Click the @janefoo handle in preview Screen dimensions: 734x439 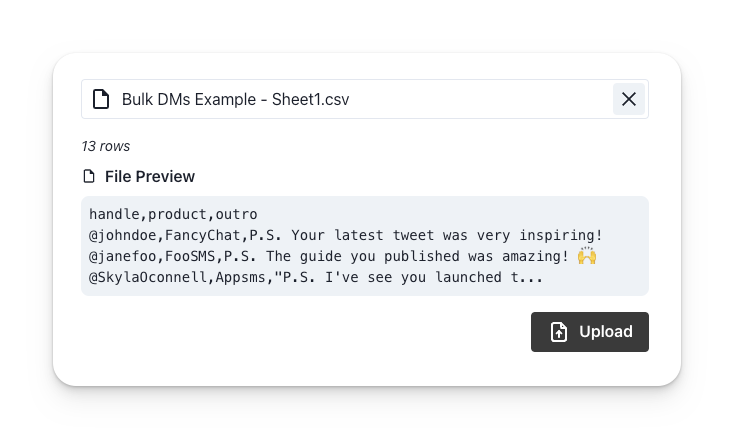[123, 256]
